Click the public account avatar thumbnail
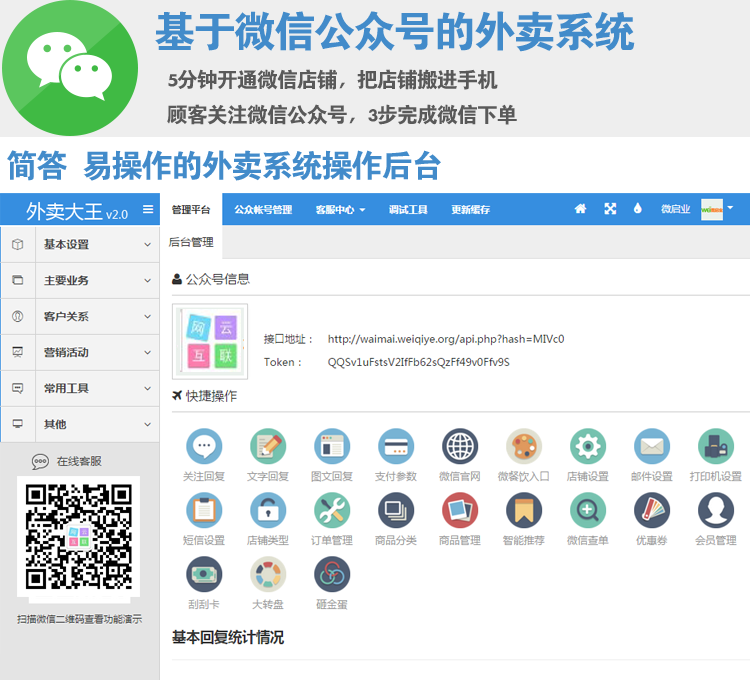The height and width of the screenshot is (680, 750). coord(210,341)
